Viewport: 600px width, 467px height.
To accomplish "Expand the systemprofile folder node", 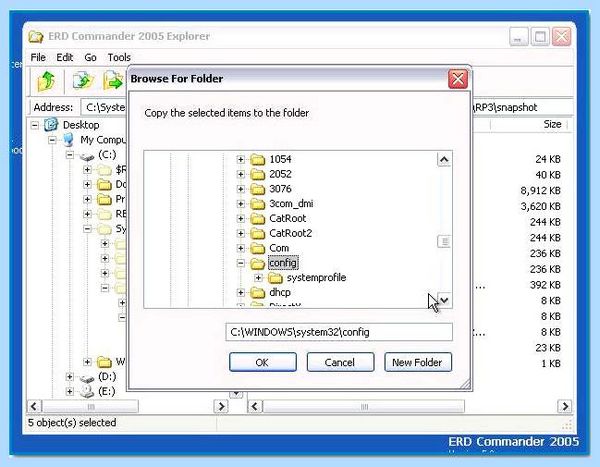I will coord(258,278).
